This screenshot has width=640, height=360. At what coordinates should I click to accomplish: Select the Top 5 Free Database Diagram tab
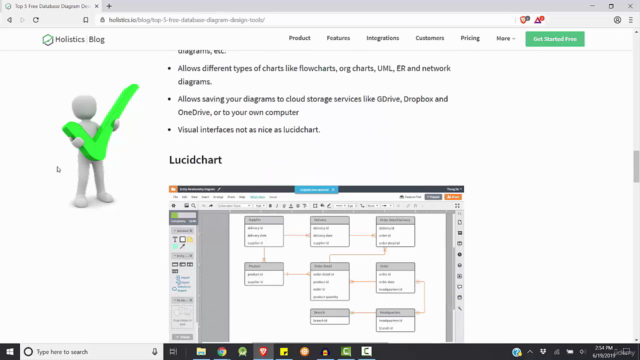pyautogui.click(x=51, y=6)
